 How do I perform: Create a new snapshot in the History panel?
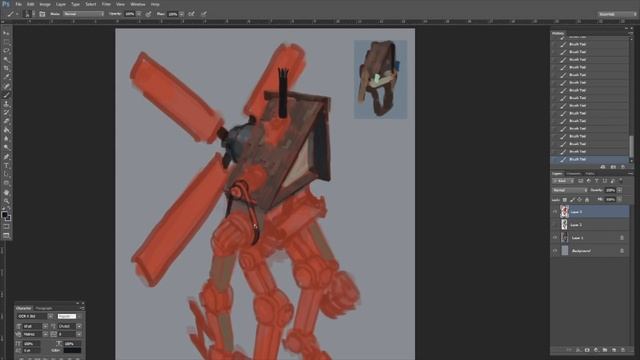(613, 167)
